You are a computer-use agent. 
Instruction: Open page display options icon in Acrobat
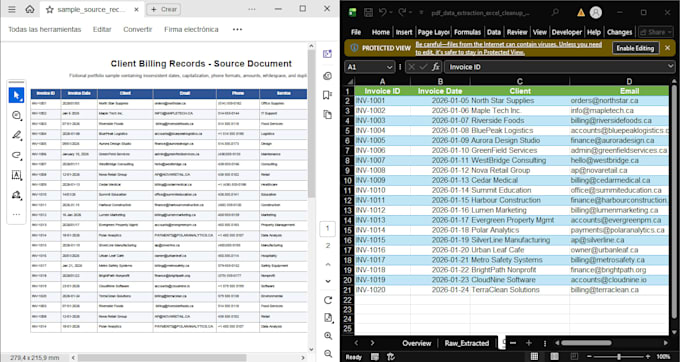click(328, 318)
